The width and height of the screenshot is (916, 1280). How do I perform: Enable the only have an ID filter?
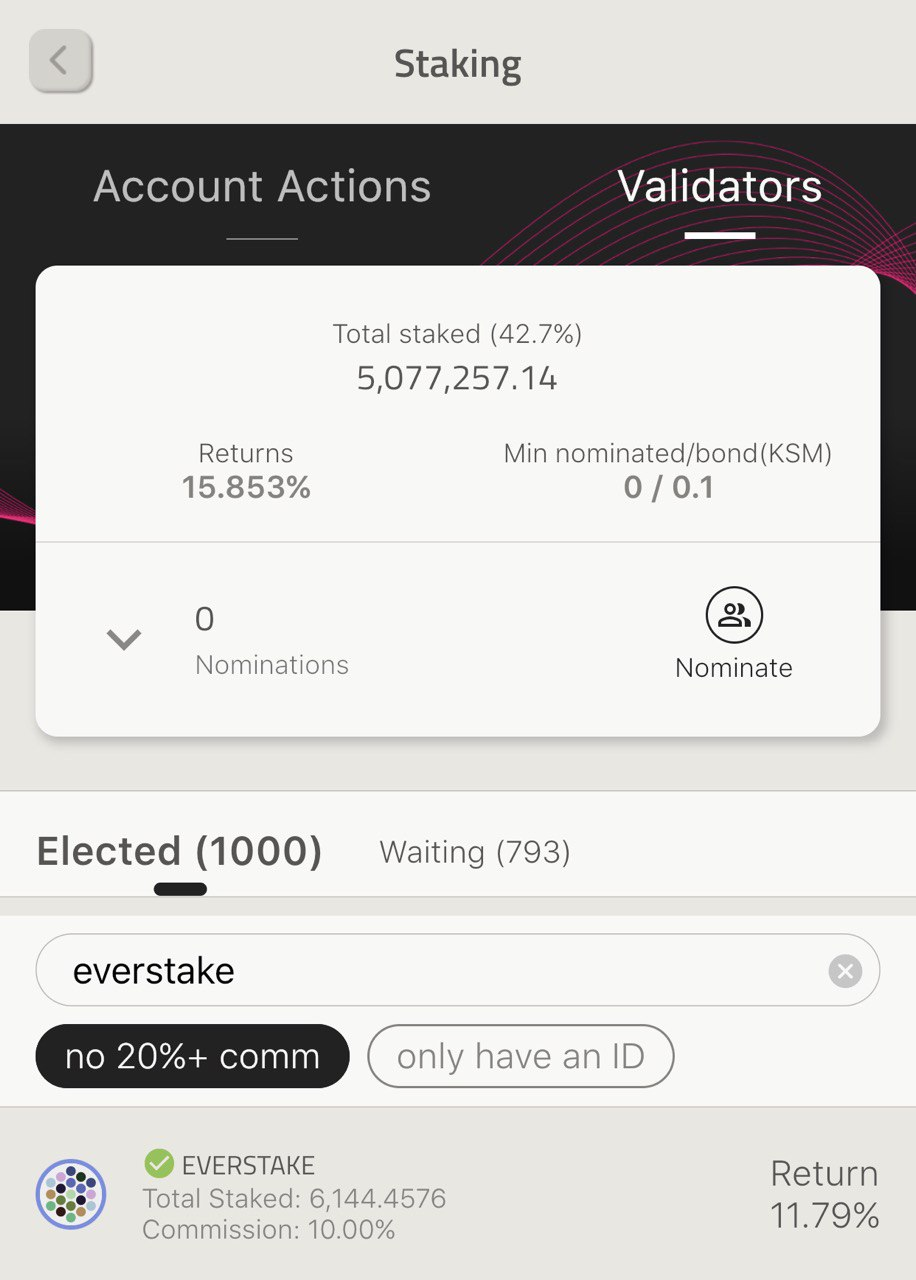tap(521, 1056)
